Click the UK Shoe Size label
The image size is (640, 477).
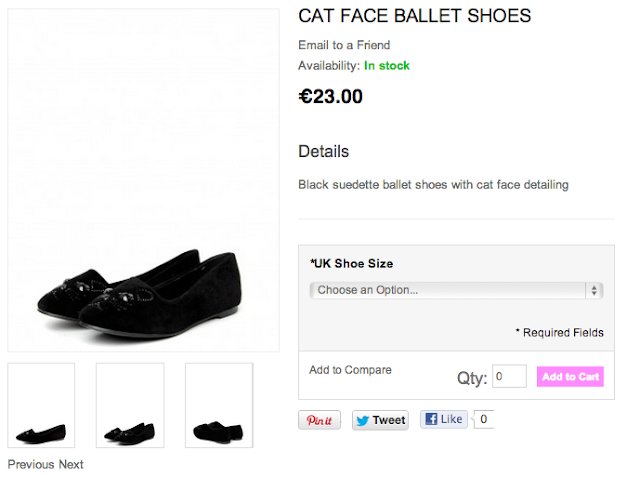pos(352,264)
